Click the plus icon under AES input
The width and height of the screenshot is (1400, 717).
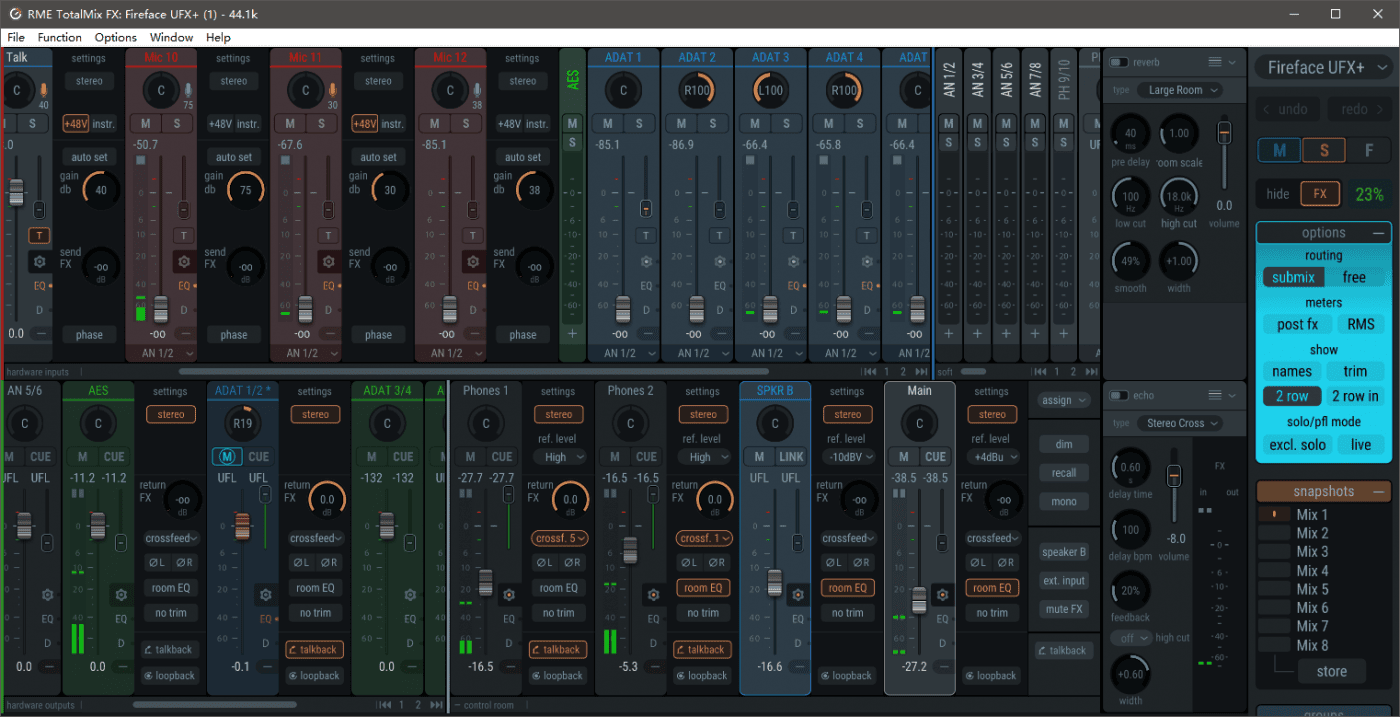click(573, 334)
